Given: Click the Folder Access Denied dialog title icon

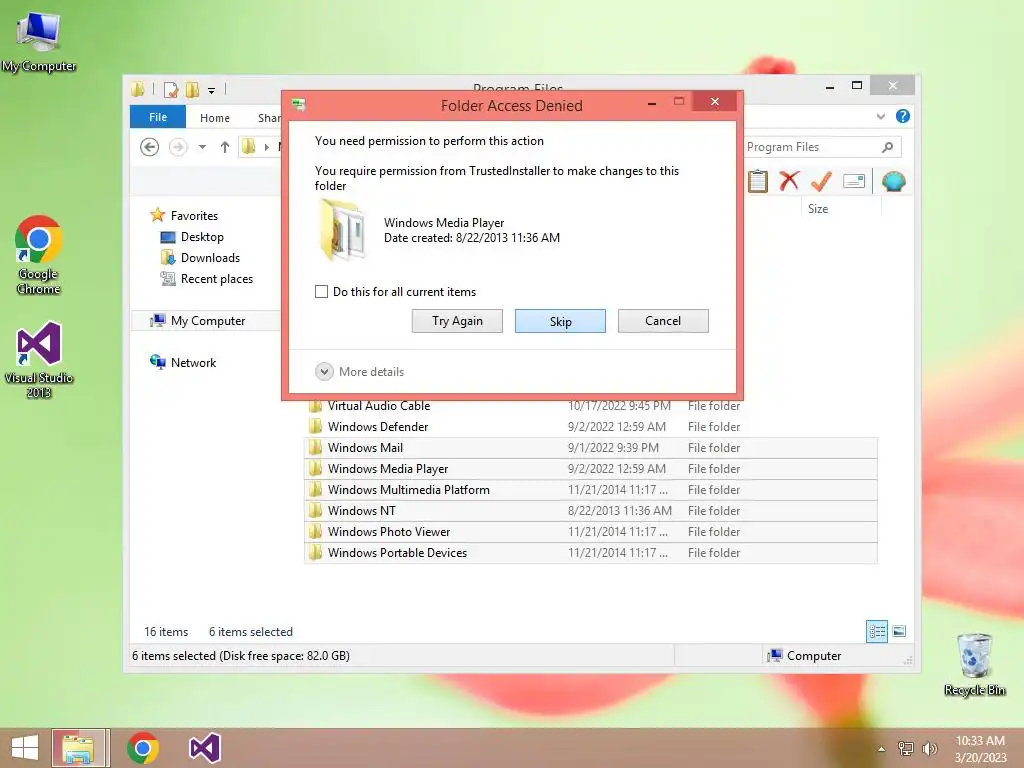Looking at the screenshot, I should [299, 104].
